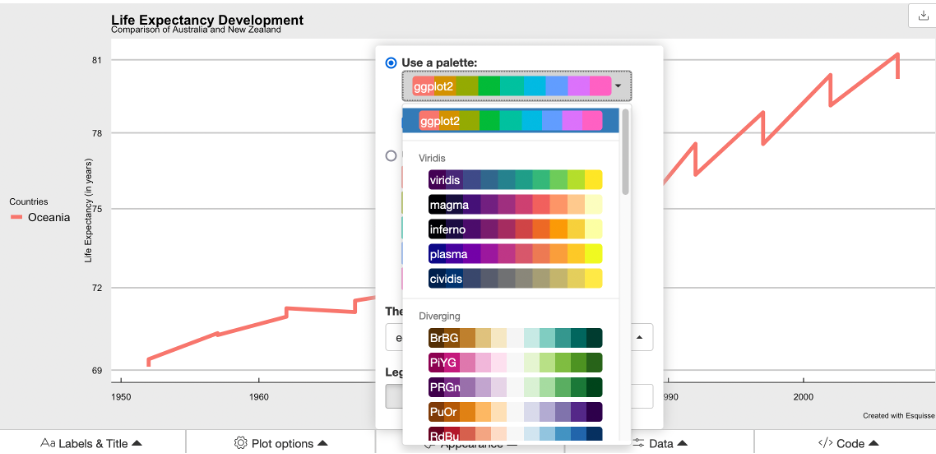The height and width of the screenshot is (454, 936).
Task: Click the download plot icon
Action: tap(920, 16)
